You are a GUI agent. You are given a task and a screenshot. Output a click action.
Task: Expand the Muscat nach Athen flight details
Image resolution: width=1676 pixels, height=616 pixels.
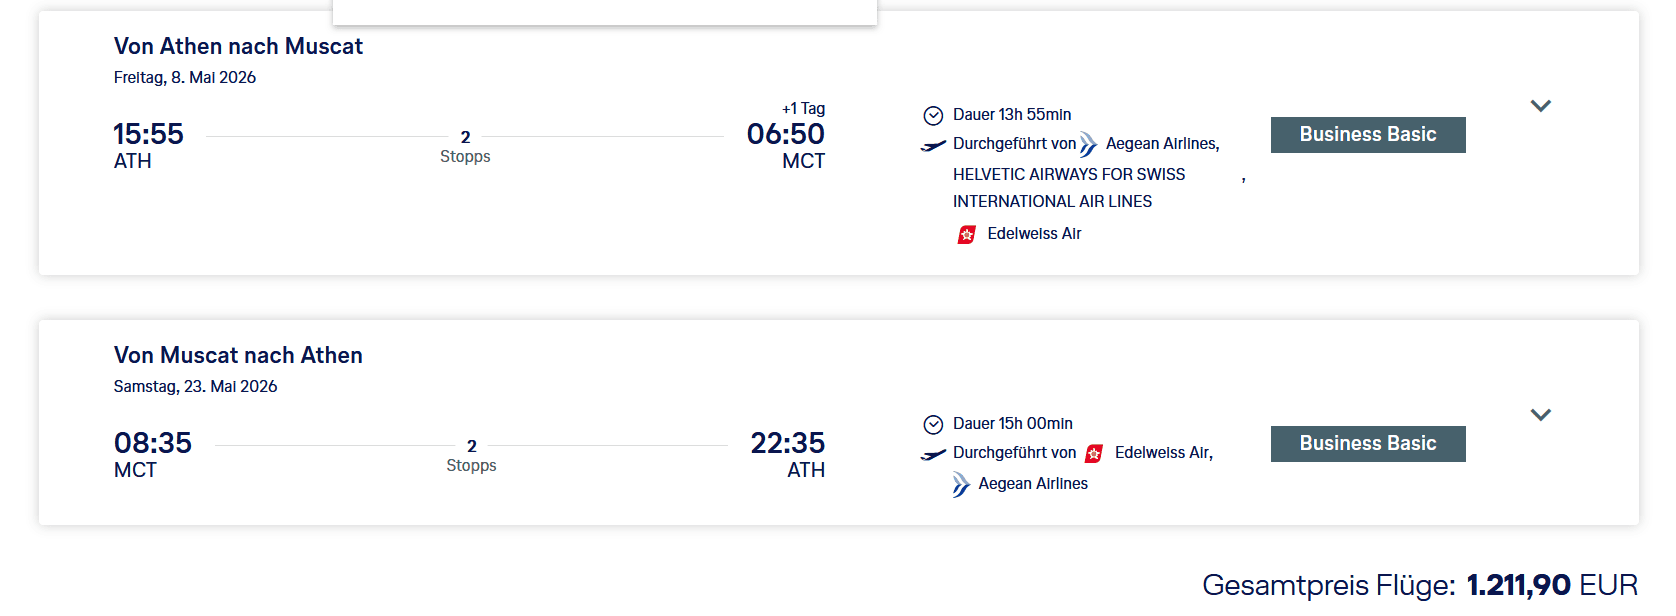pyautogui.click(x=1540, y=415)
